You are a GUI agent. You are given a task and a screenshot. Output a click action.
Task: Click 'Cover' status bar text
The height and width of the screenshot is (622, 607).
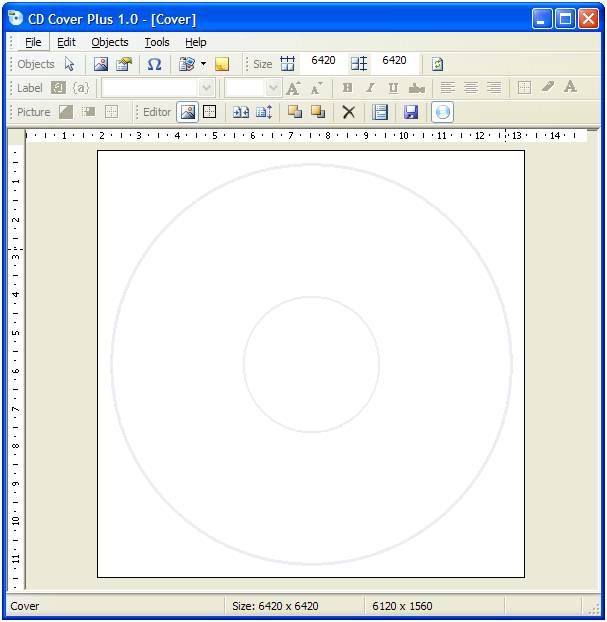pyautogui.click(x=25, y=606)
